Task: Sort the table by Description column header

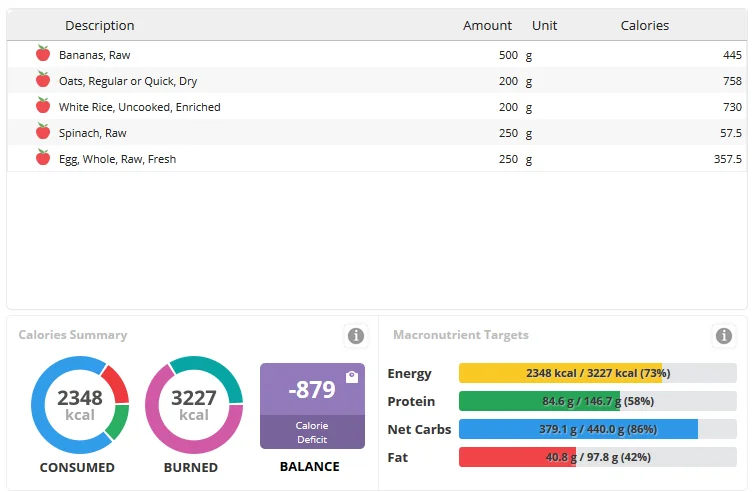Action: coord(100,26)
